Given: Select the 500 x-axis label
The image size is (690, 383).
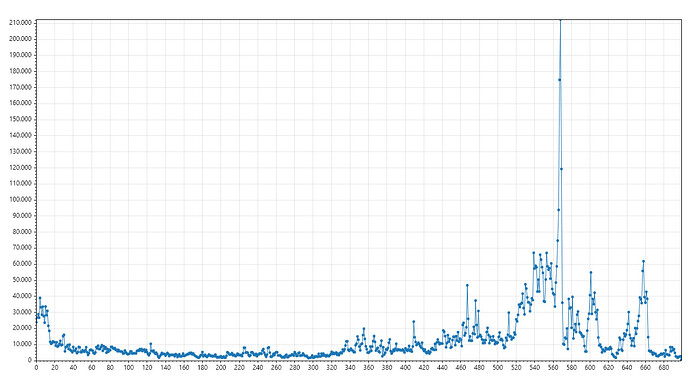Looking at the screenshot, I should [x=497, y=368].
